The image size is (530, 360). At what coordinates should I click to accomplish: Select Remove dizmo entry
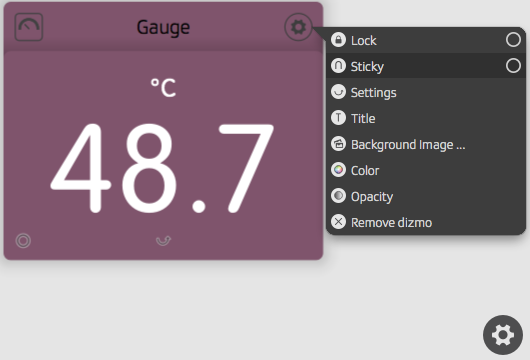426,222
